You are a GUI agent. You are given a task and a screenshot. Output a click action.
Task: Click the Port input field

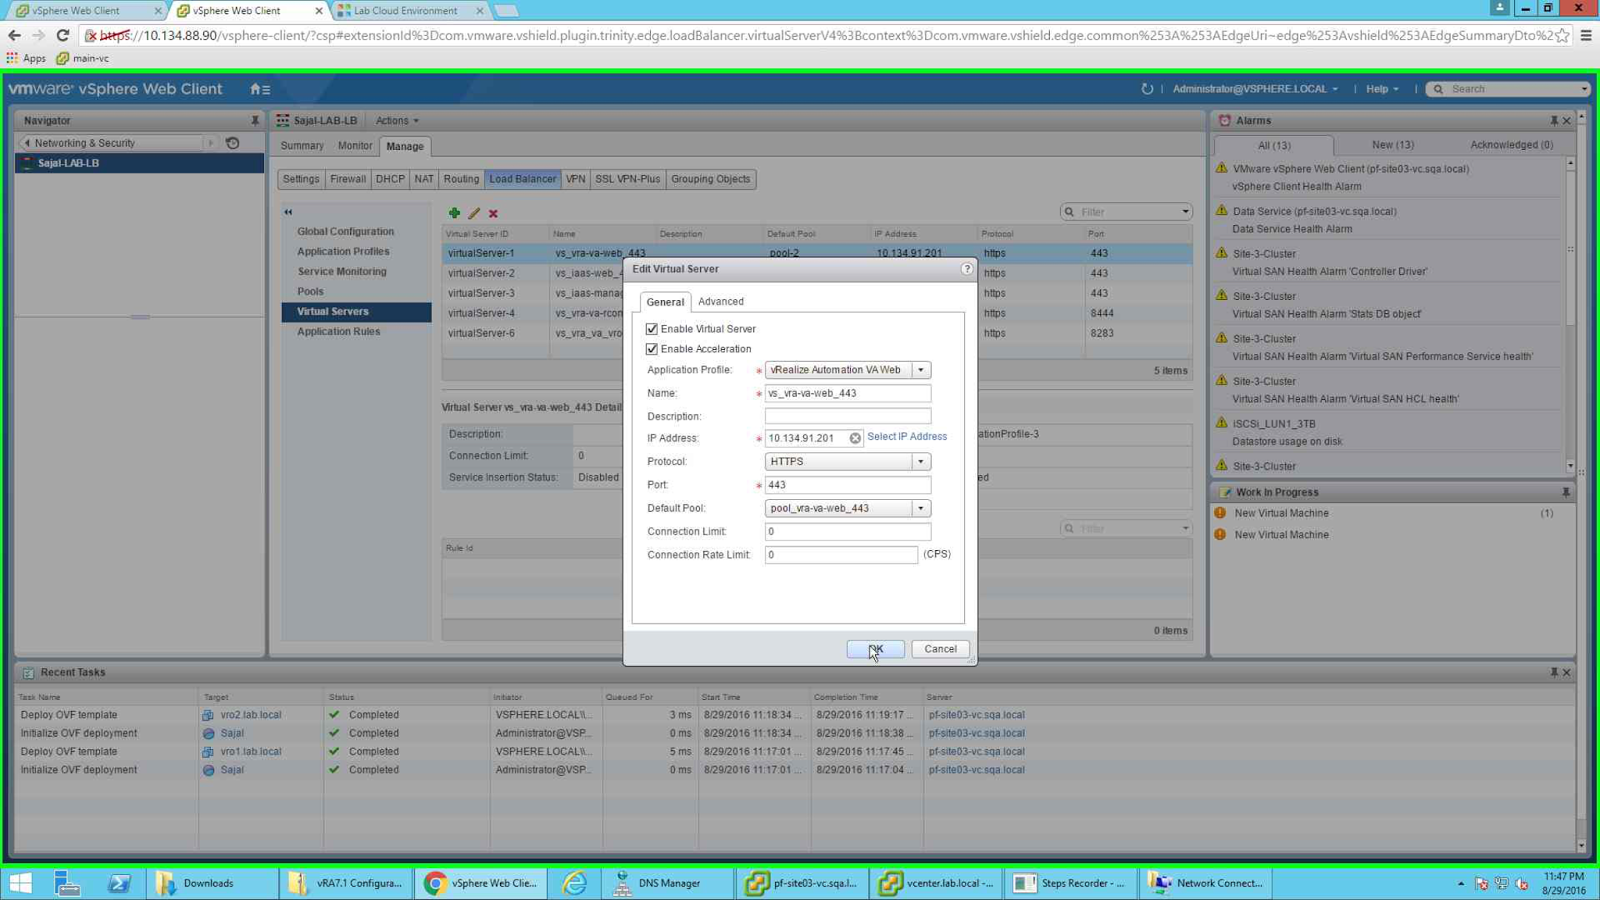(848, 485)
